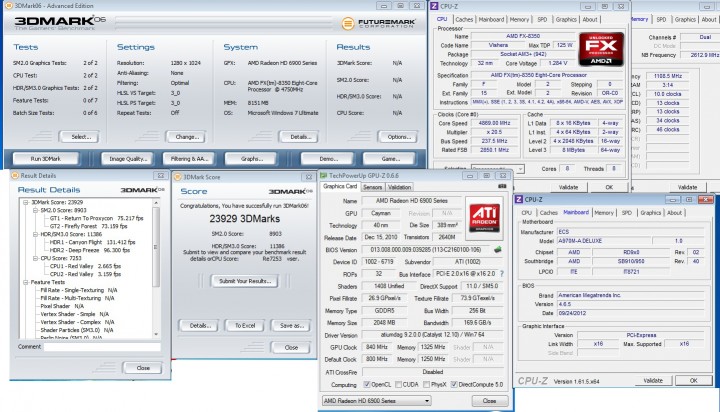Viewport: 720px width, 412px height.
Task: Click the Result Details window title icon
Action: 14,176
